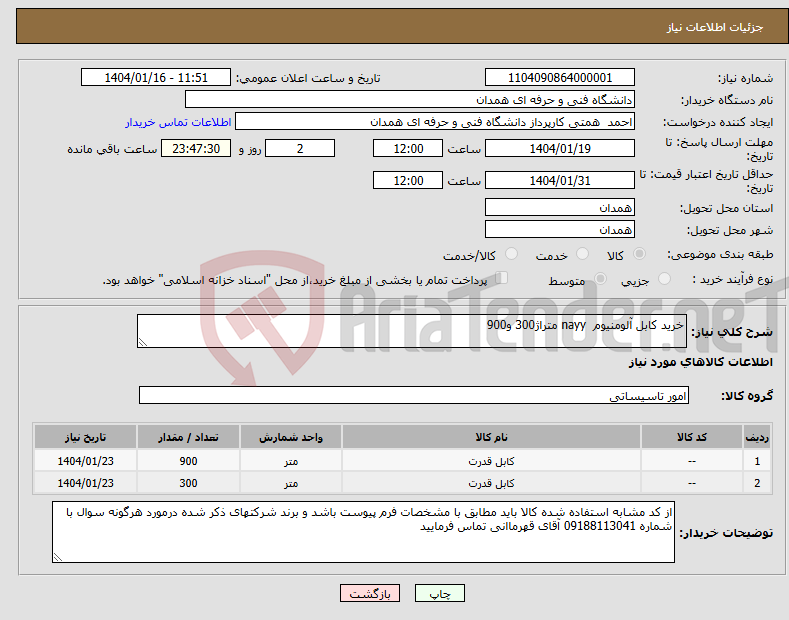Click the quantity cell 900
This screenshot has width=789, height=620.
[188, 461]
